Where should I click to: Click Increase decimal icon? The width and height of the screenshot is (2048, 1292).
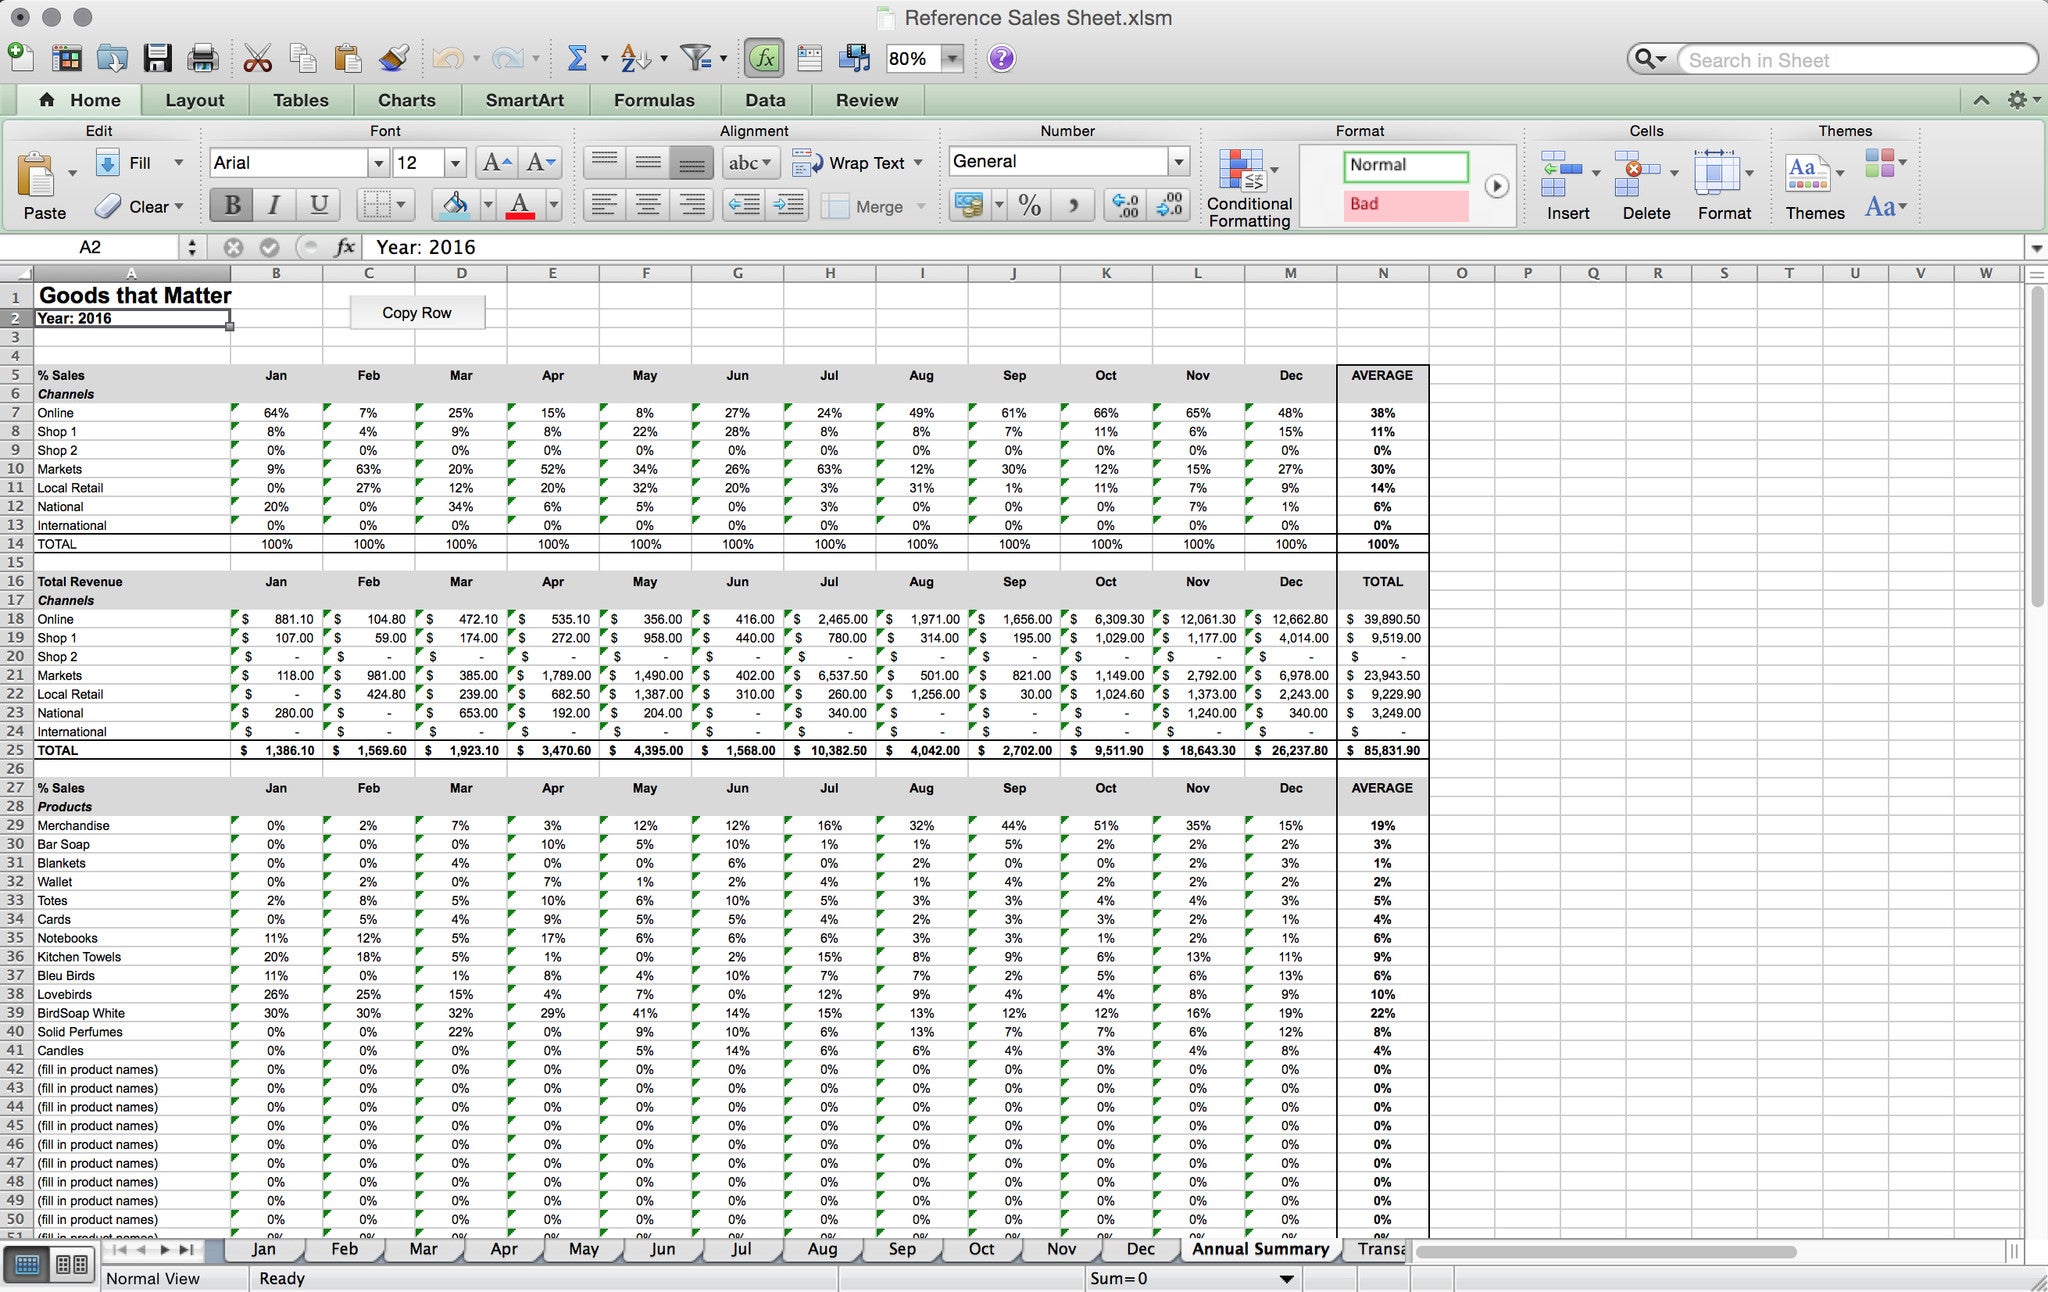pyautogui.click(x=1125, y=206)
